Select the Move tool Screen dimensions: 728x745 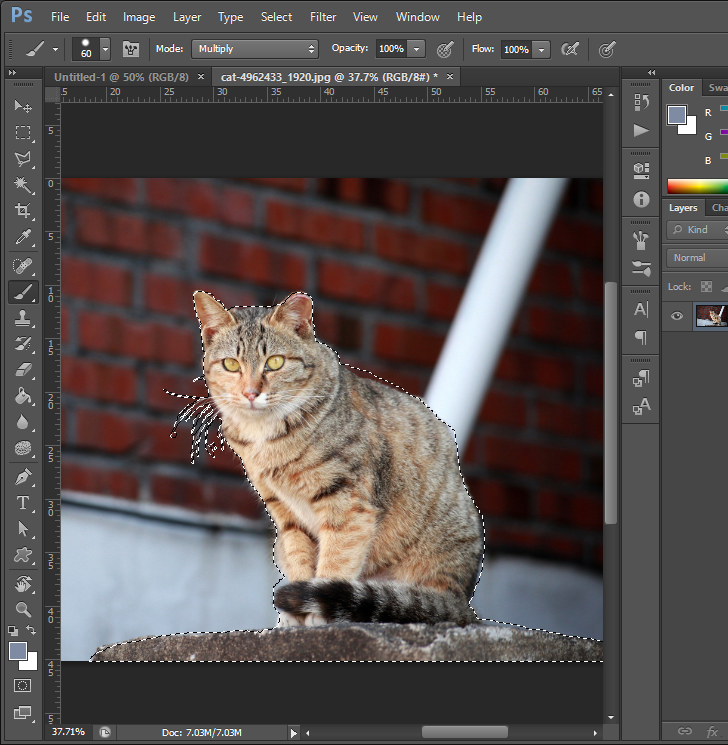23,106
